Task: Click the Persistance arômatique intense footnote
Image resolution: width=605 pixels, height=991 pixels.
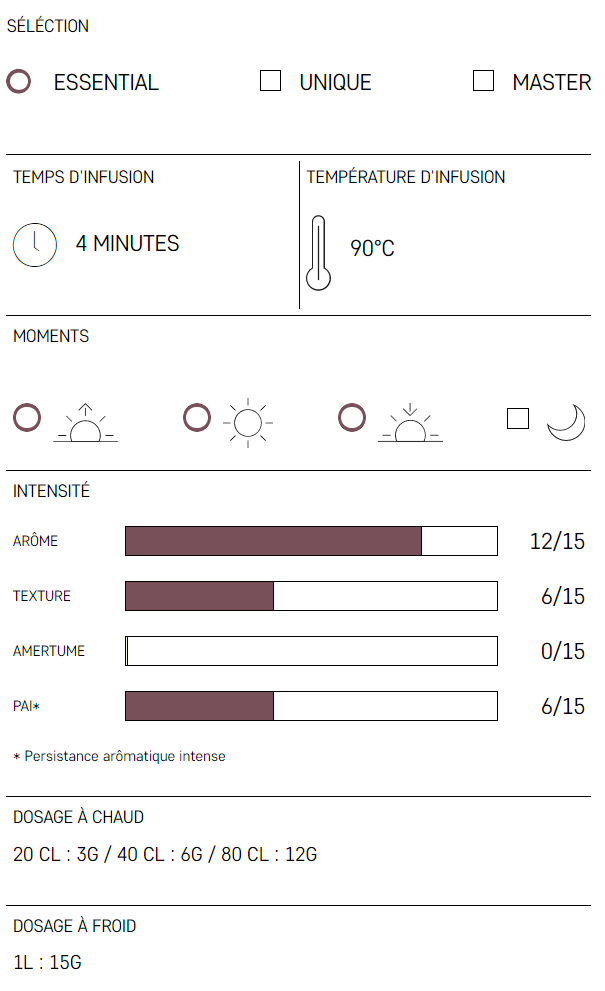Action: click(x=119, y=756)
